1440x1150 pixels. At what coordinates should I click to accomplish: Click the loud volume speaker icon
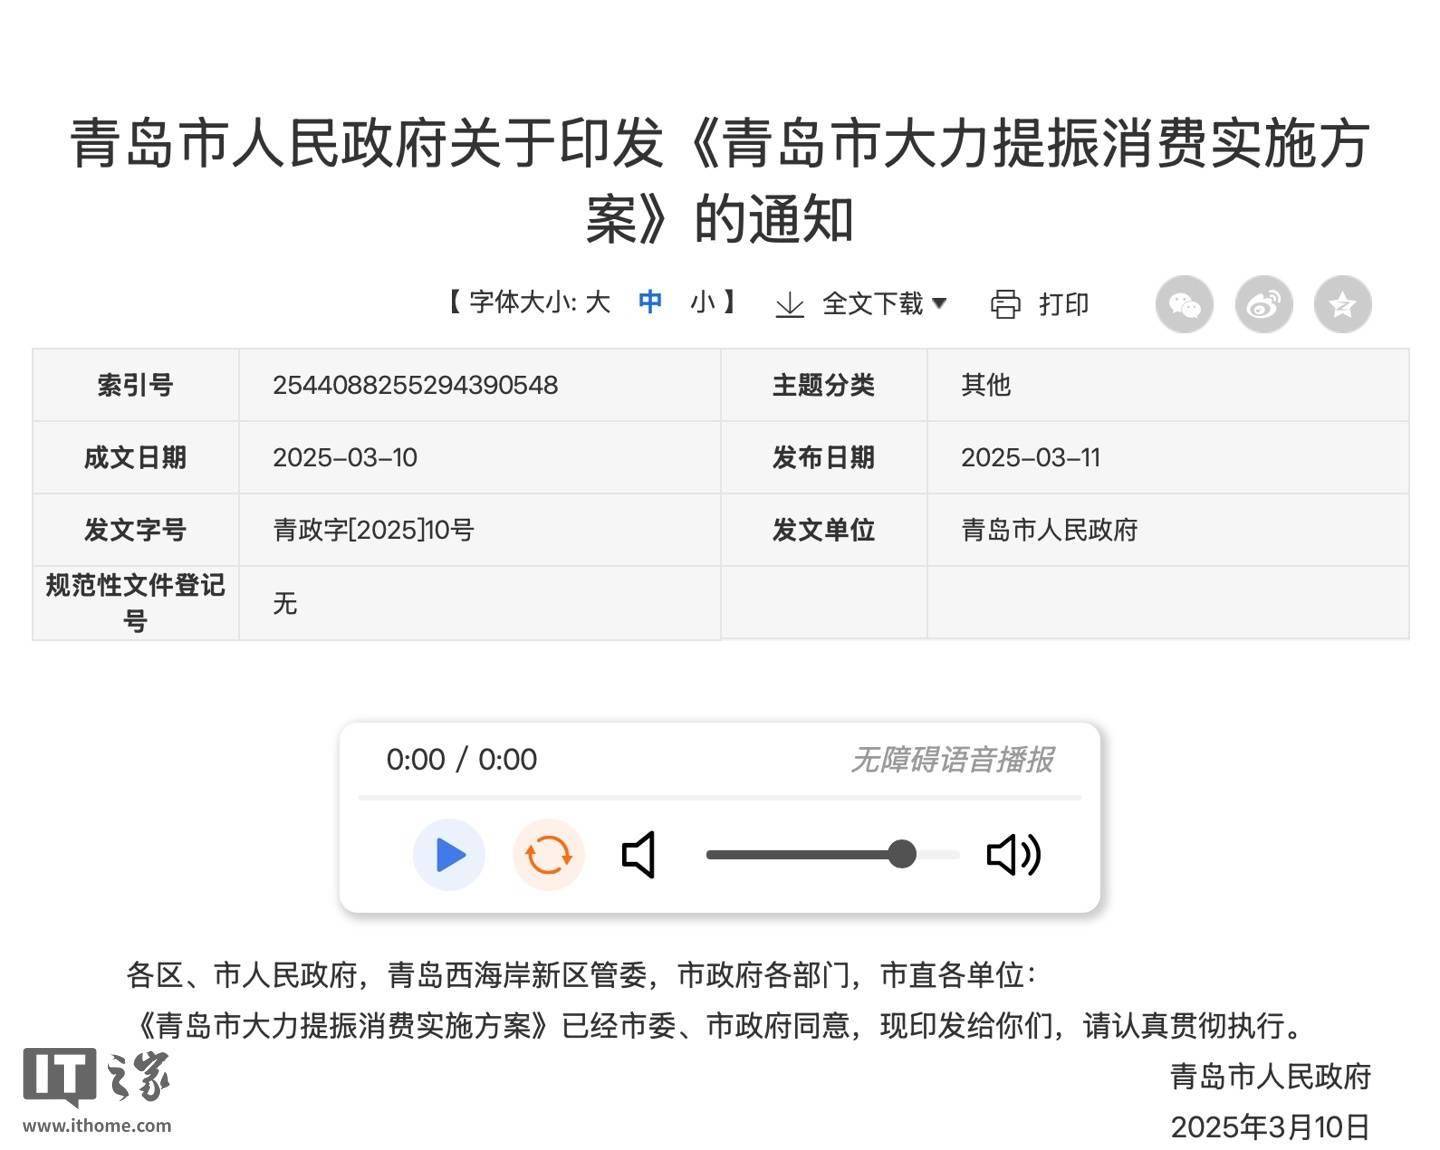point(1014,855)
